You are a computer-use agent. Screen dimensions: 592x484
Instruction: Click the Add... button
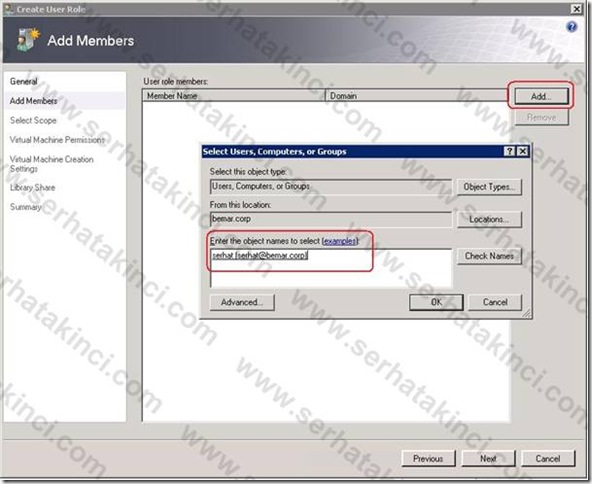pos(541,96)
